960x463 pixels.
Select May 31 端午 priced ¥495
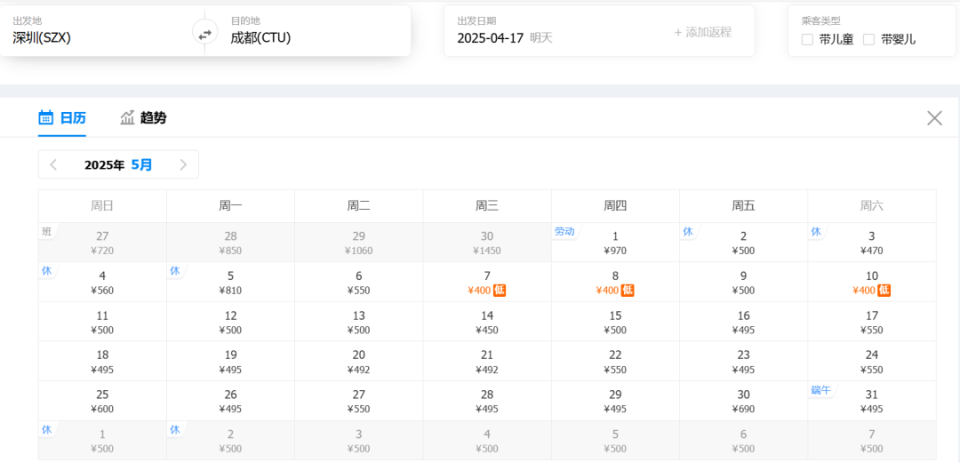coord(872,401)
